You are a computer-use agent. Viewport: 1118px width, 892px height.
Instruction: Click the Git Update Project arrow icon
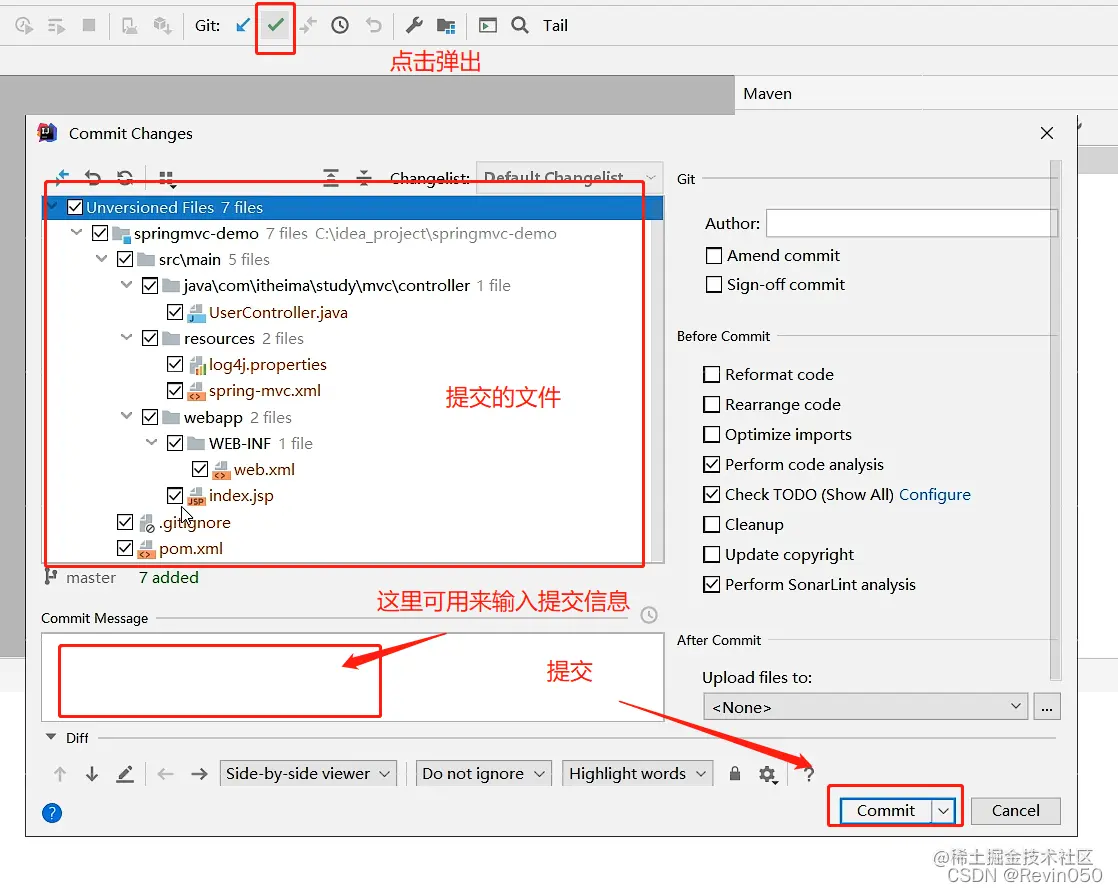click(x=243, y=26)
